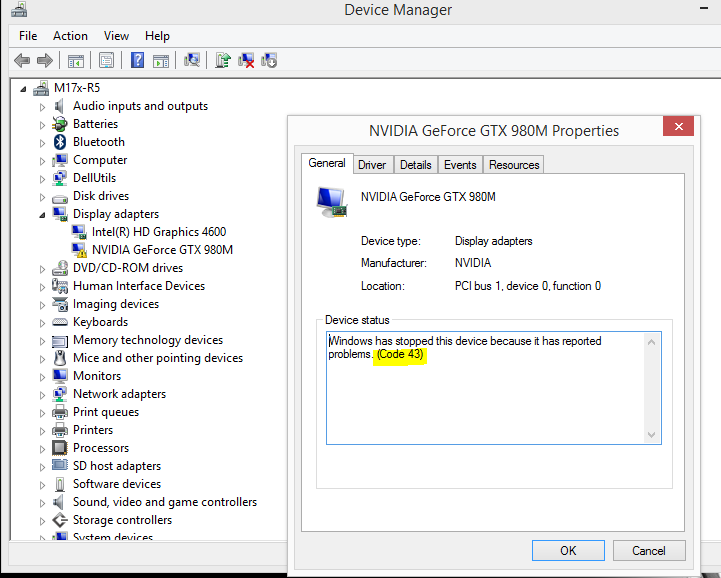
Task: Click the Processors category icon
Action: click(x=60, y=448)
